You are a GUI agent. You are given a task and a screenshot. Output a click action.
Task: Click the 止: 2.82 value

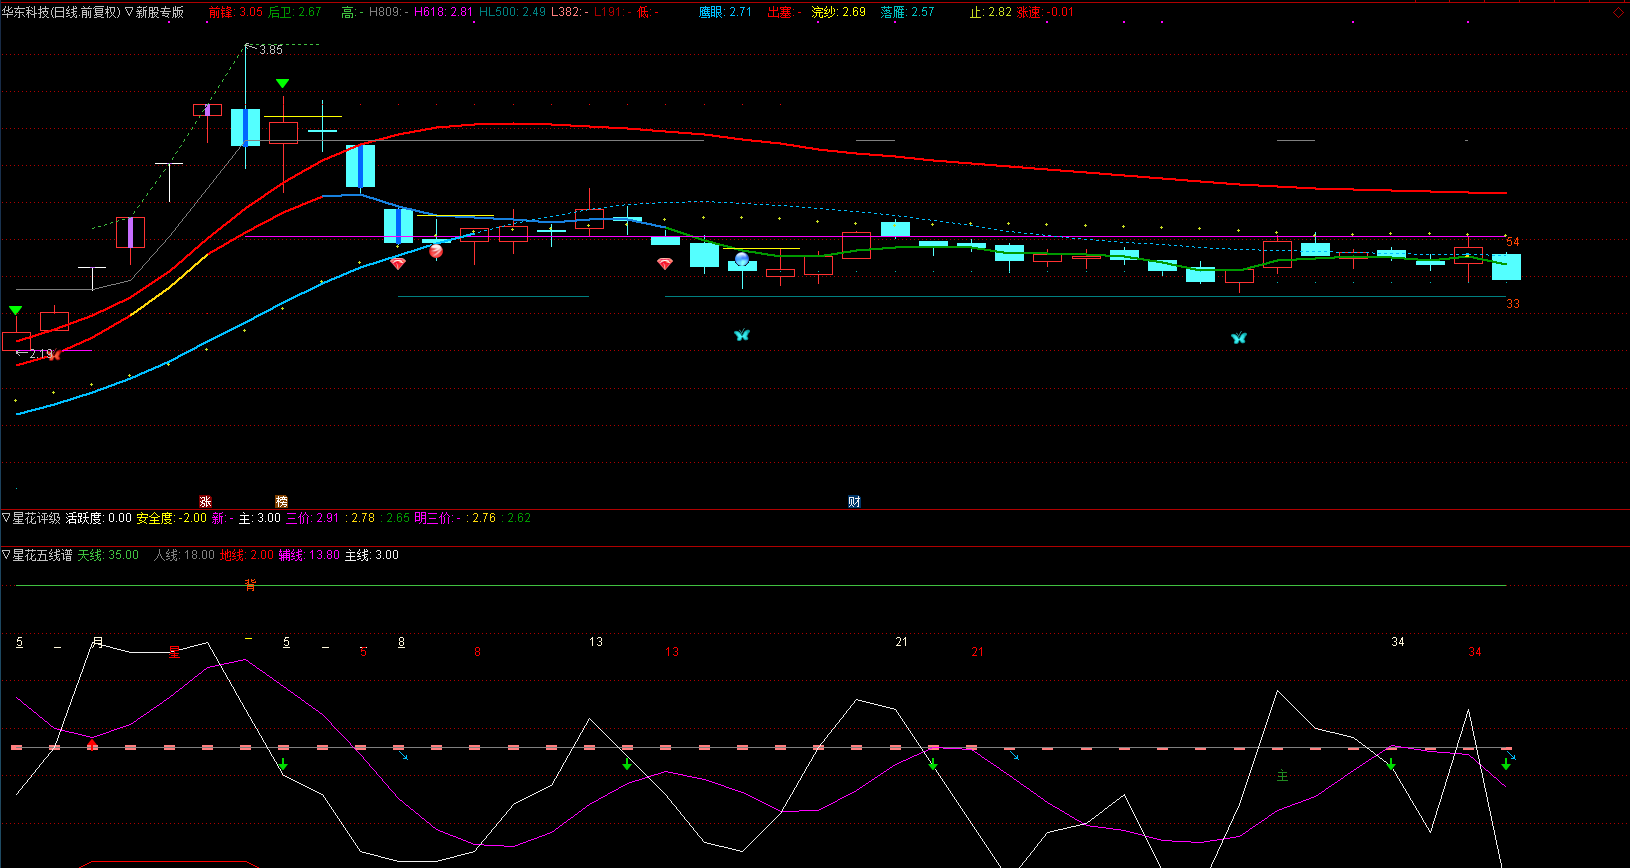pos(991,12)
